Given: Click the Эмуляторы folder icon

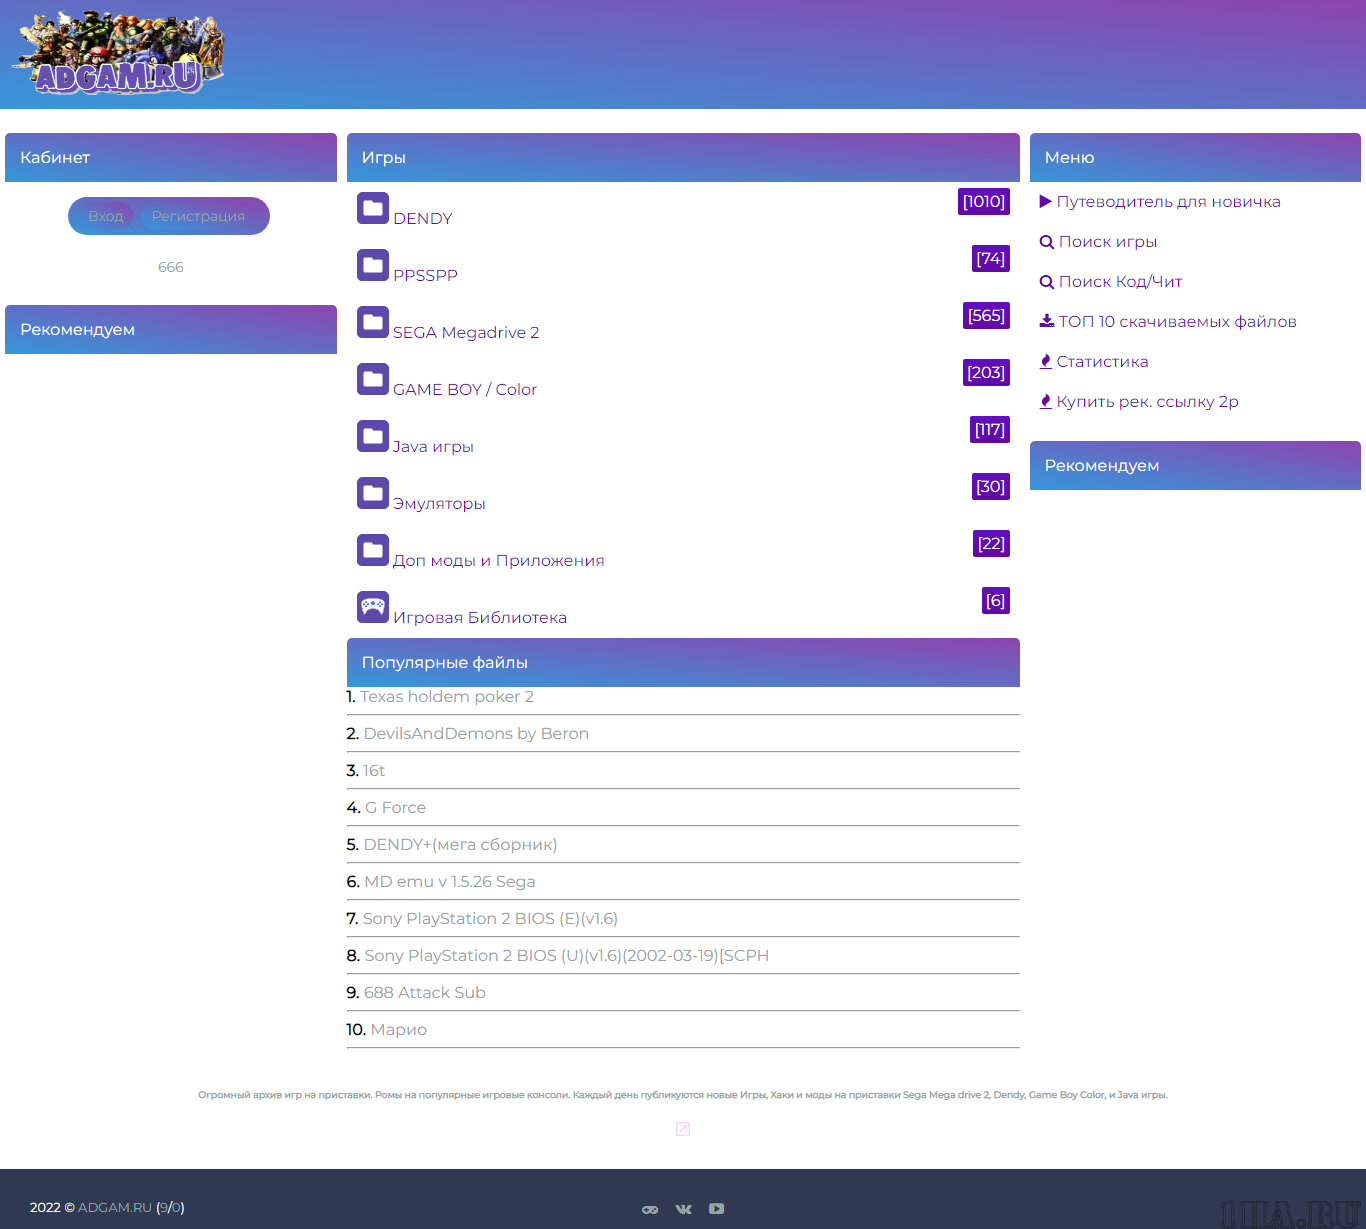Looking at the screenshot, I should pyautogui.click(x=373, y=493).
